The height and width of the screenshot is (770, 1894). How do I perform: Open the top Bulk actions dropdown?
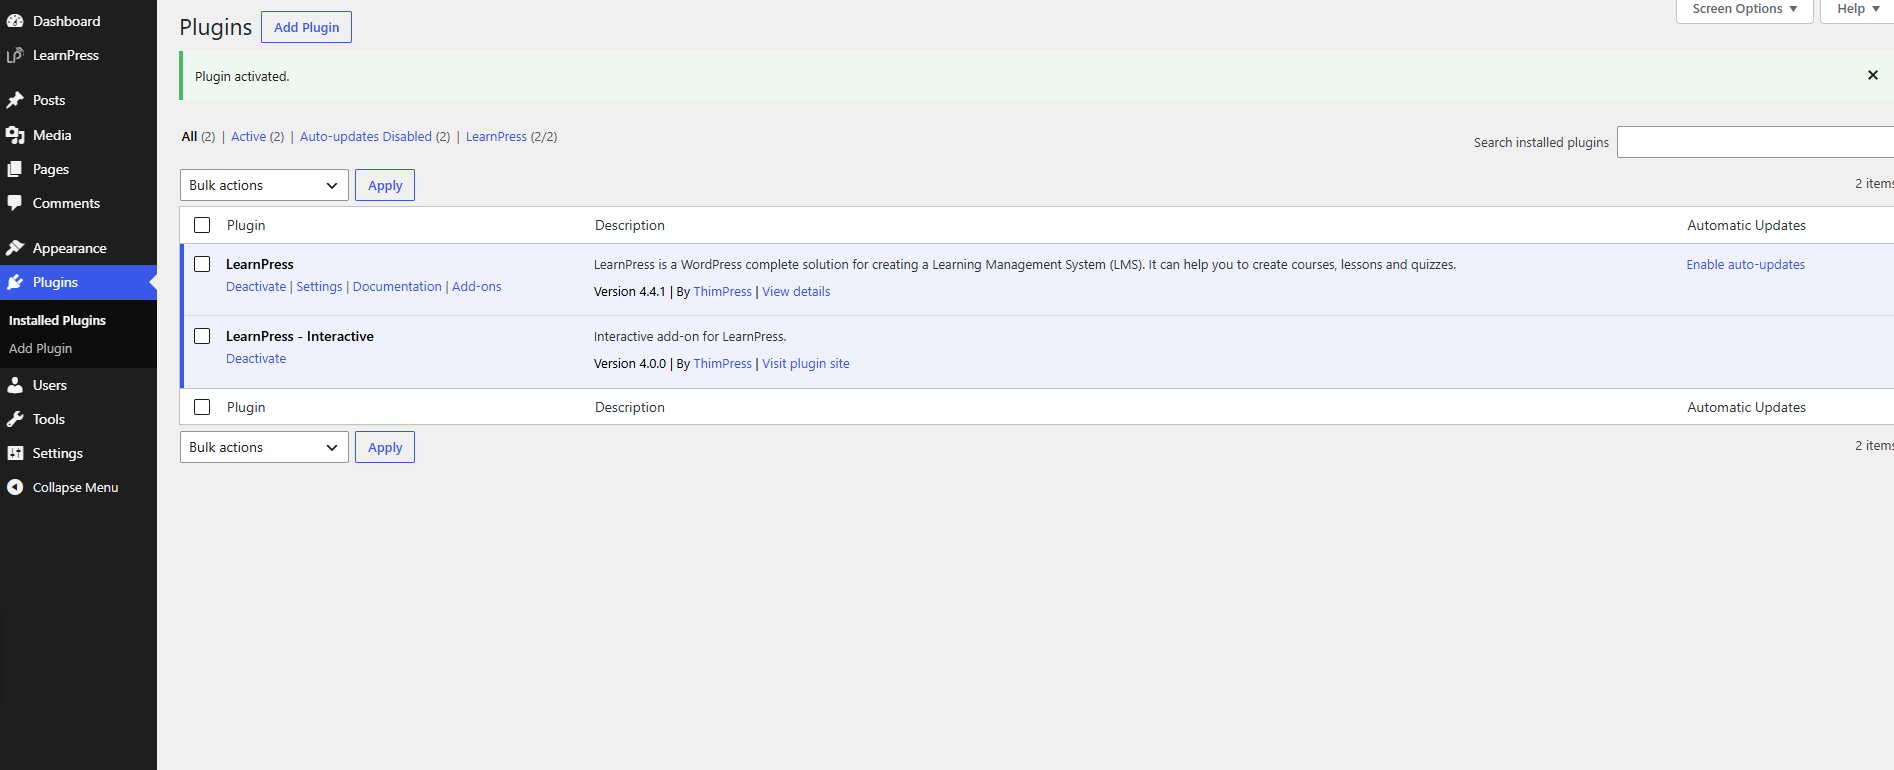pyautogui.click(x=264, y=185)
